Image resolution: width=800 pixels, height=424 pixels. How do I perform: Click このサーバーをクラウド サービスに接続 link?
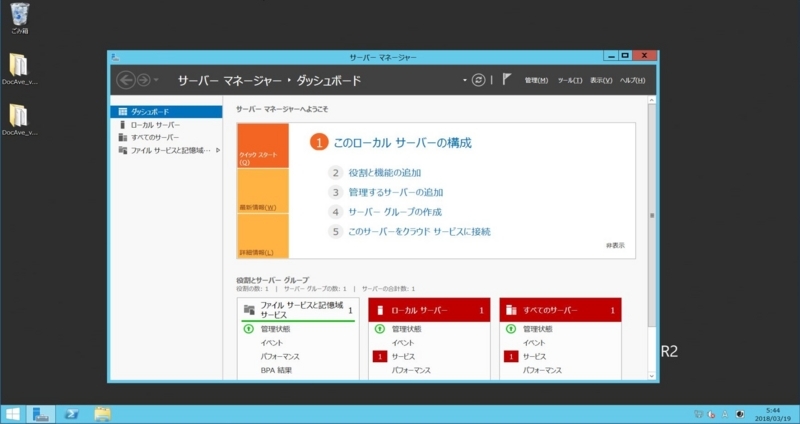point(419,232)
